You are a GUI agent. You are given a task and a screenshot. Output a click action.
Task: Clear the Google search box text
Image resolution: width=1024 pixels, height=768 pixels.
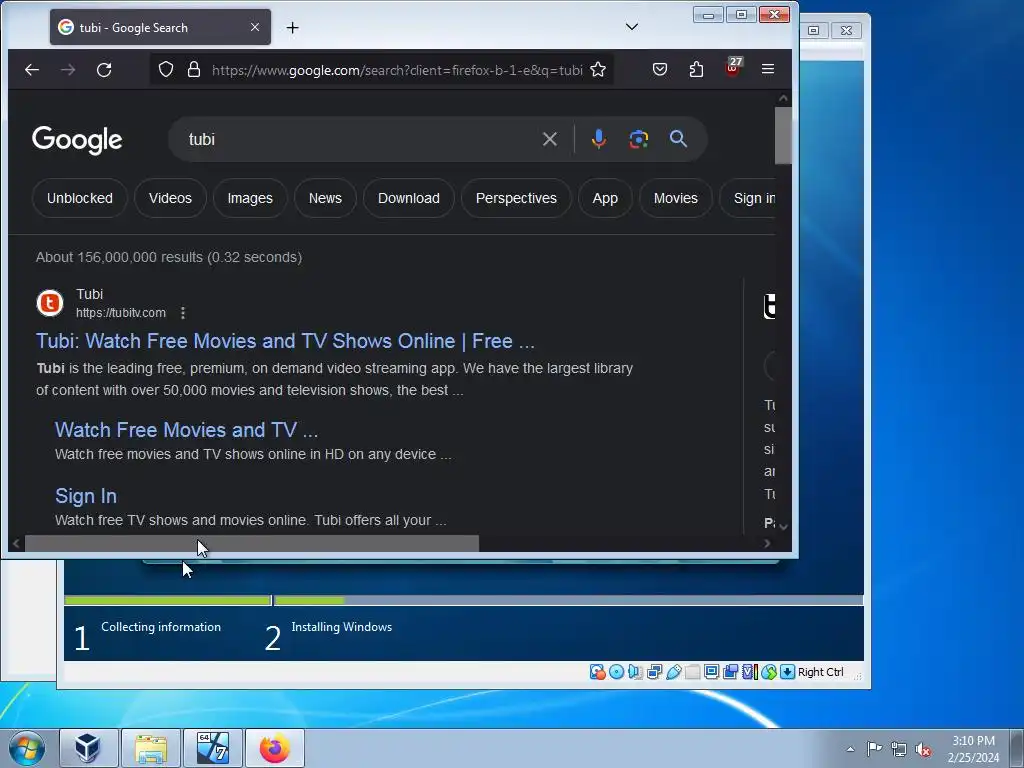pos(550,139)
